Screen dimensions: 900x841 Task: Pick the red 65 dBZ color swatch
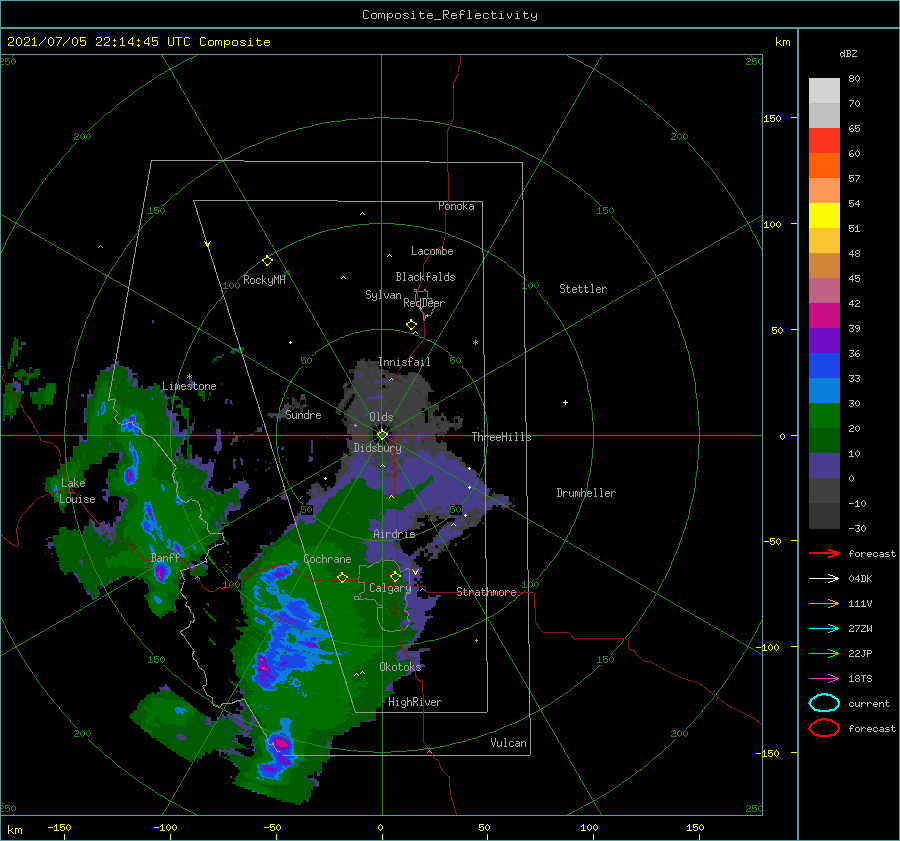tap(824, 140)
